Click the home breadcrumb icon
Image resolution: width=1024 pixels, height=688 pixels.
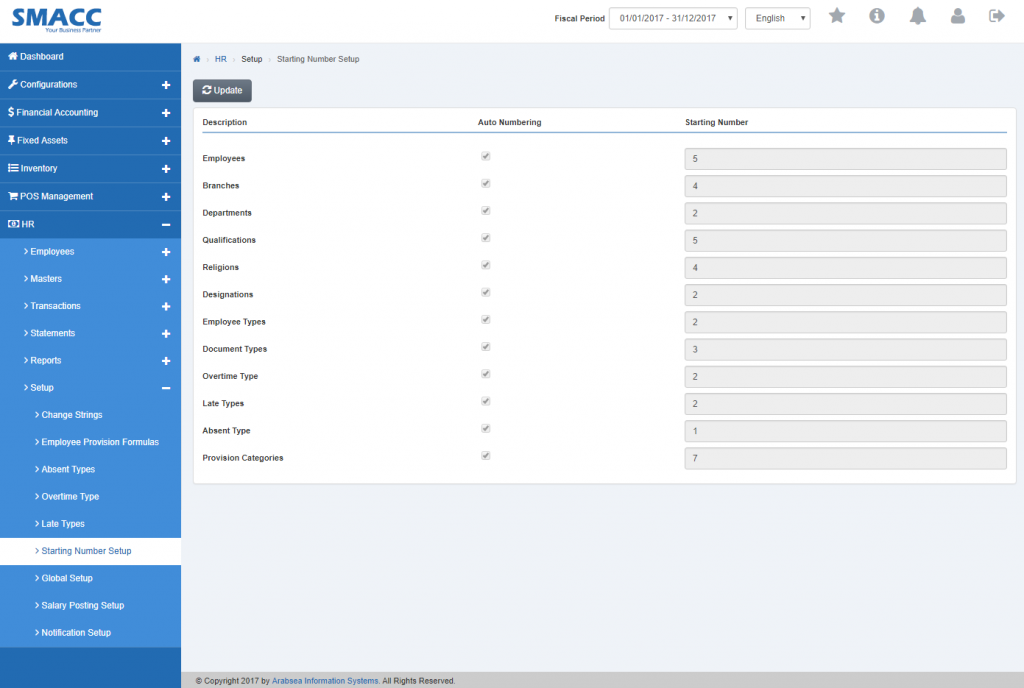click(197, 59)
